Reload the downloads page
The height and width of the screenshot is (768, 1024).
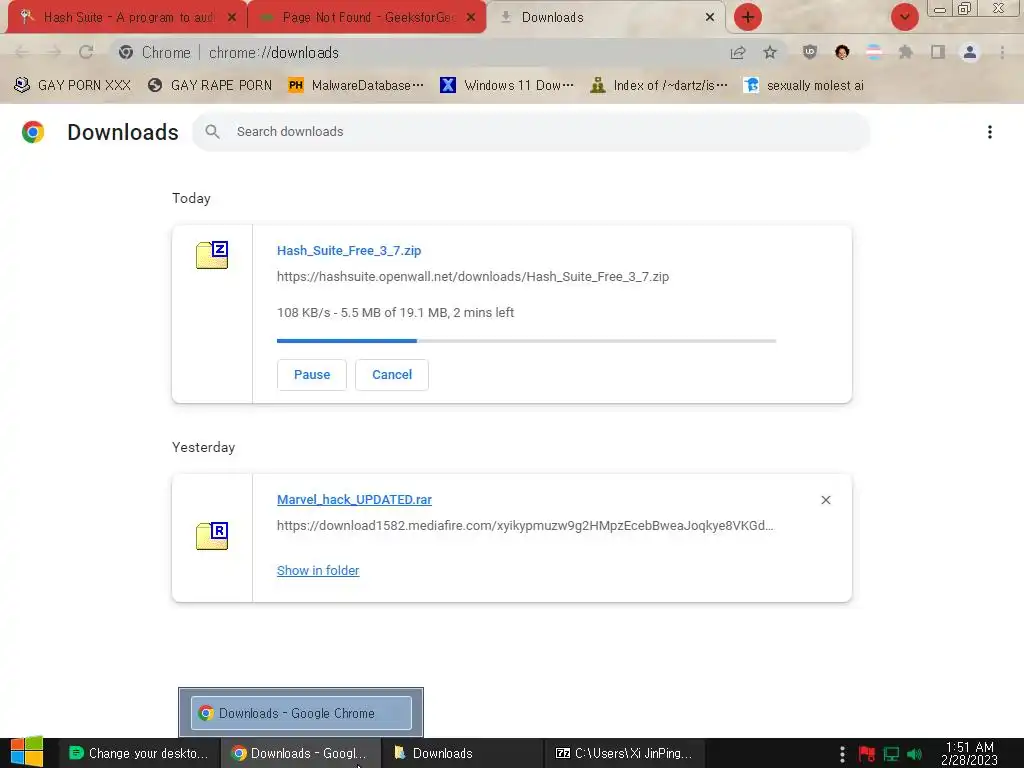[x=86, y=52]
